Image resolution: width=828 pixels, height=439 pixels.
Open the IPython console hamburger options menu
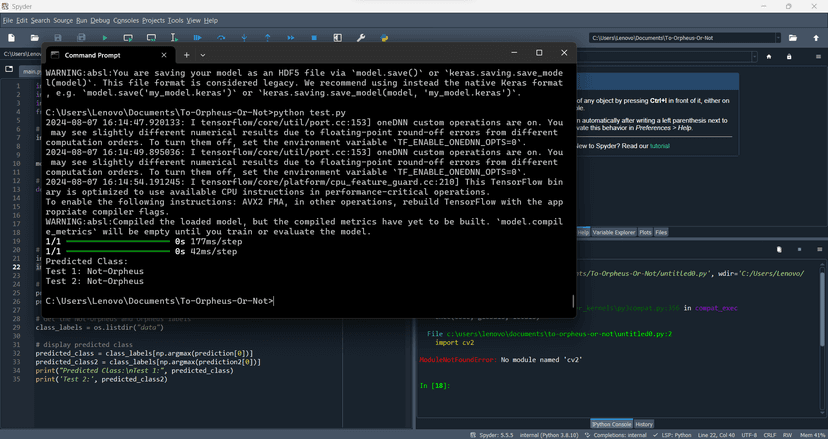(817, 249)
